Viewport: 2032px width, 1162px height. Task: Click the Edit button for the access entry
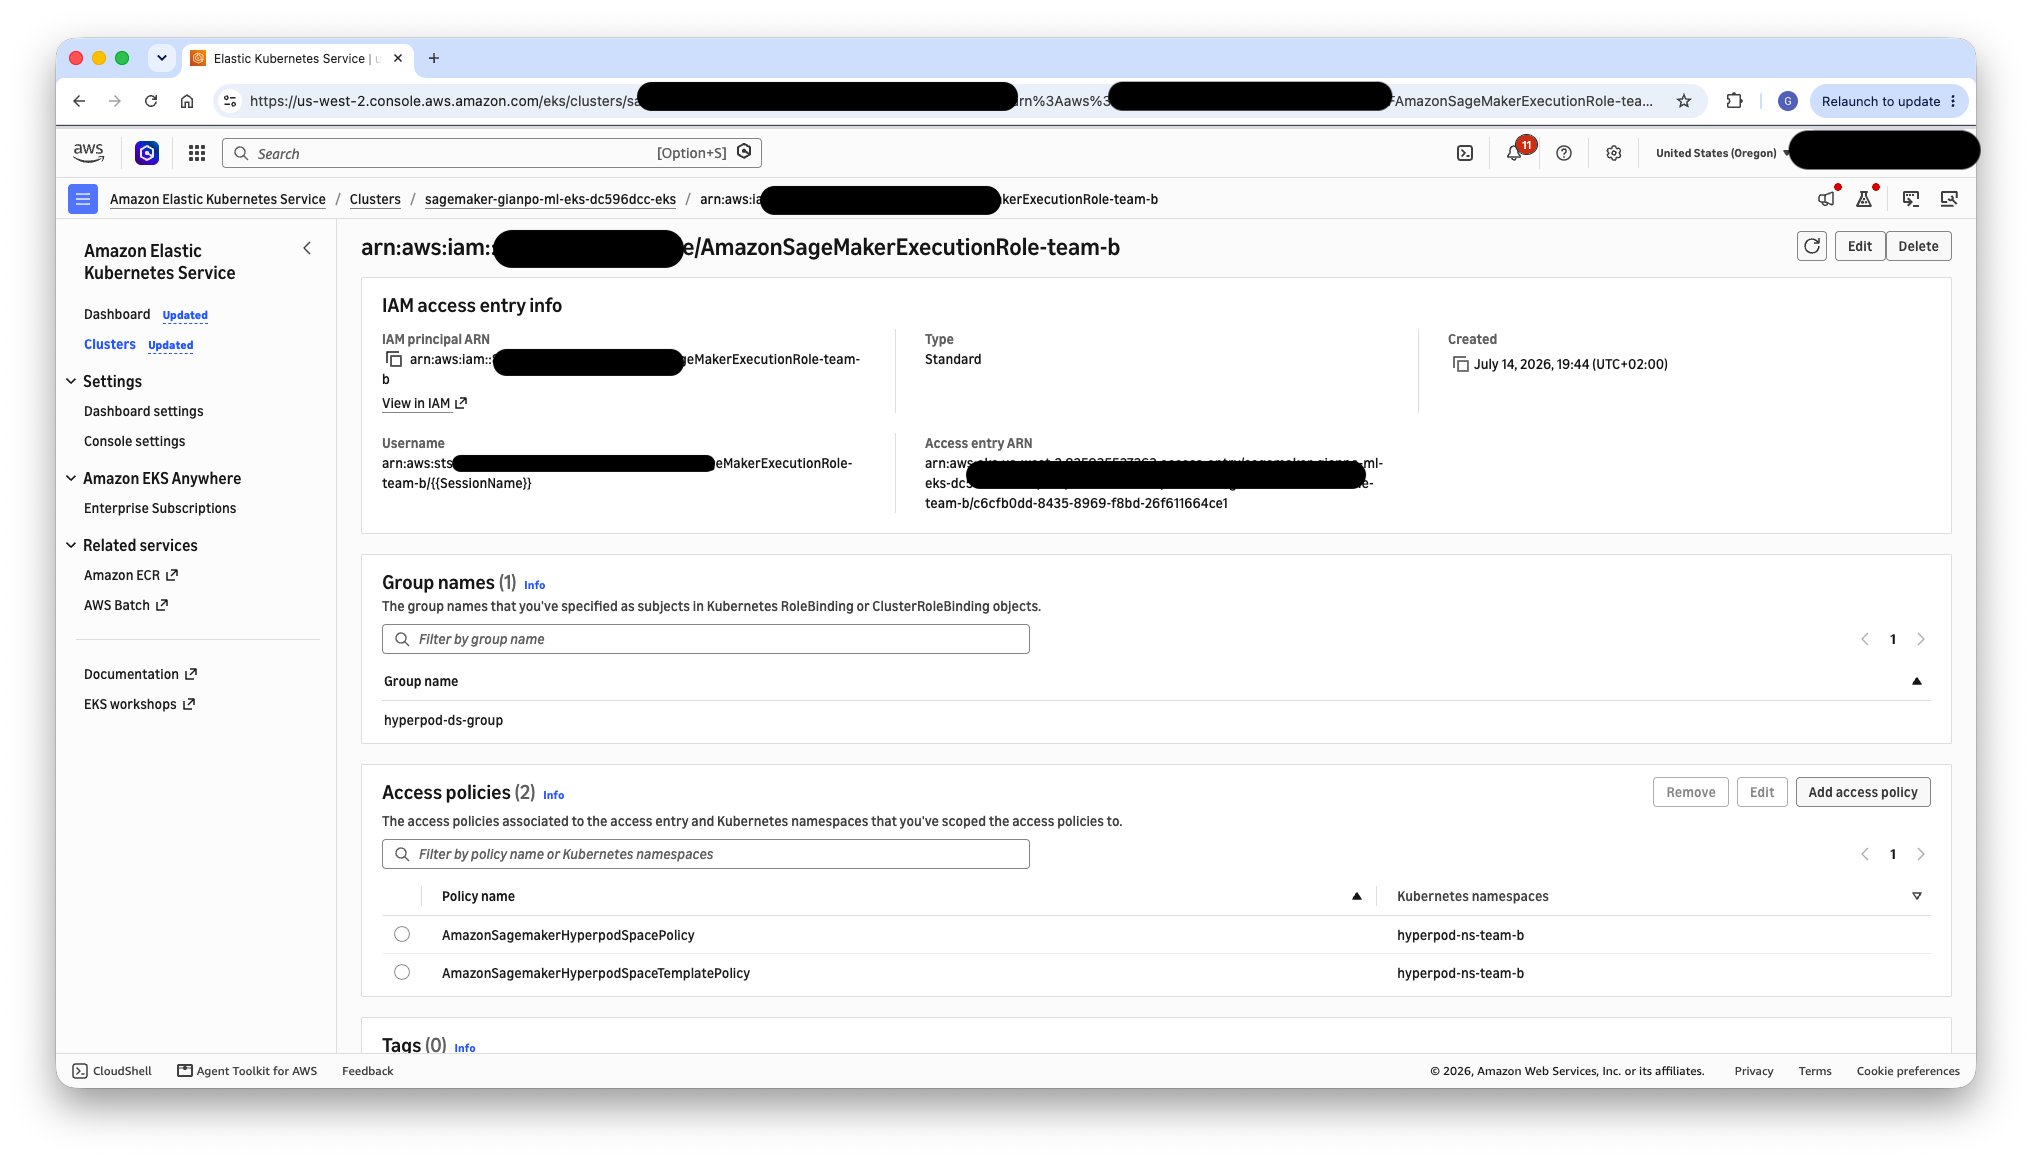click(1860, 246)
